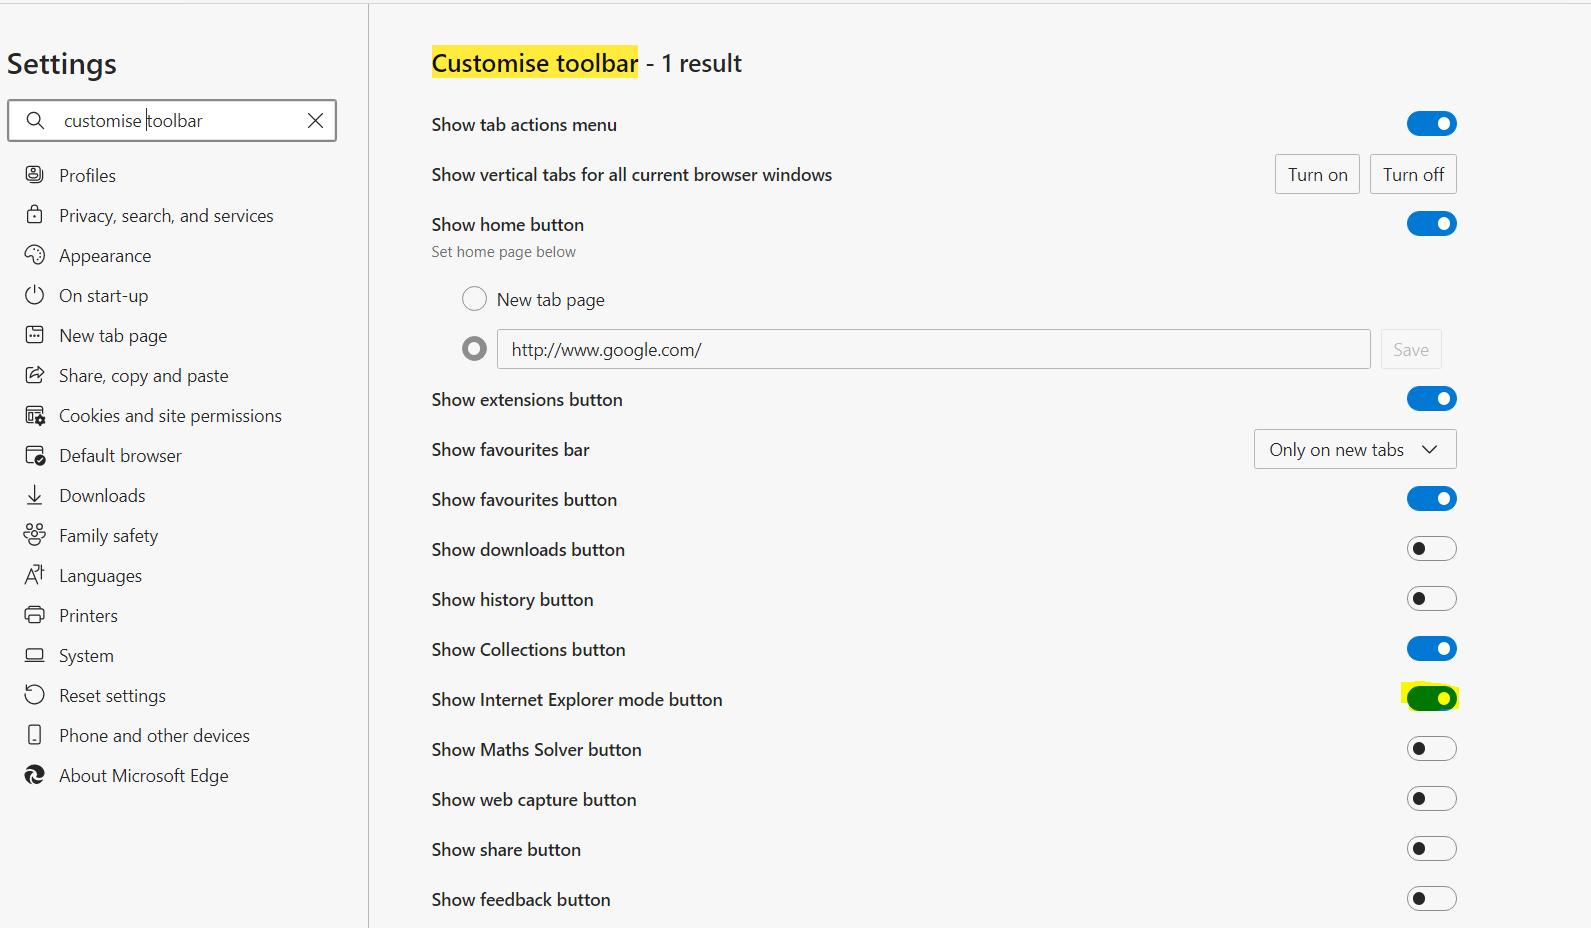
Task: Enable Show history button switch
Action: [x=1431, y=599]
